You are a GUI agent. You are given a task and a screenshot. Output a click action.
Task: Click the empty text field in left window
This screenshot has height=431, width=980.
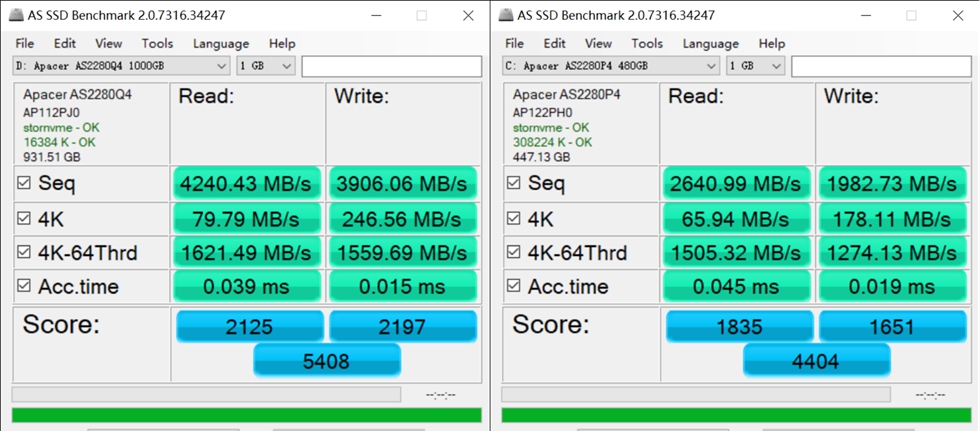pyautogui.click(x=392, y=66)
